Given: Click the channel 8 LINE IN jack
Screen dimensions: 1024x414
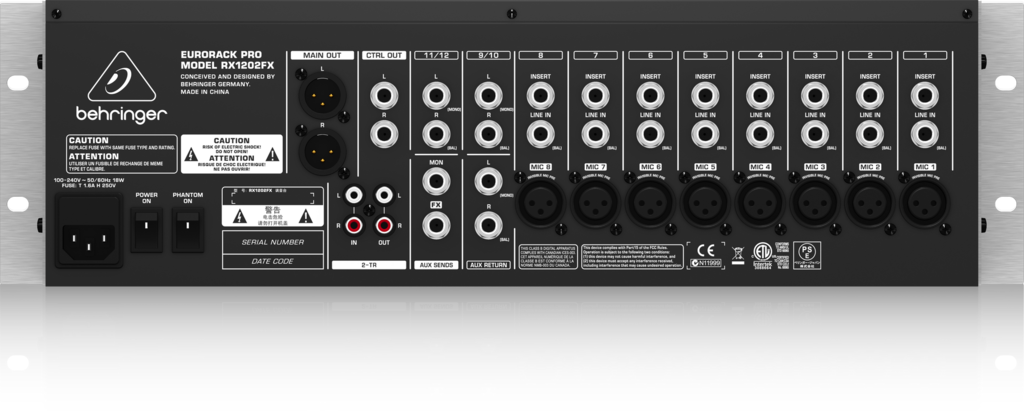Looking at the screenshot, I should (x=541, y=135).
